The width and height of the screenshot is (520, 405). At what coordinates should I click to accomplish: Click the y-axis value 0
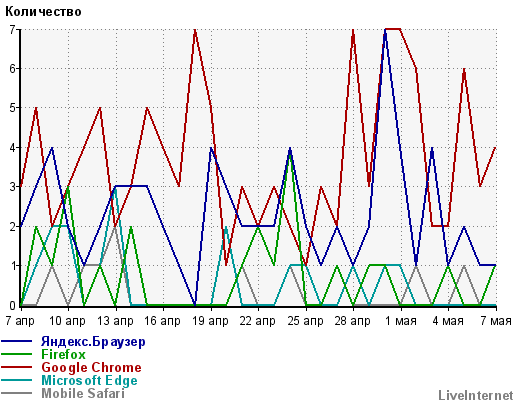pyautogui.click(x=13, y=305)
